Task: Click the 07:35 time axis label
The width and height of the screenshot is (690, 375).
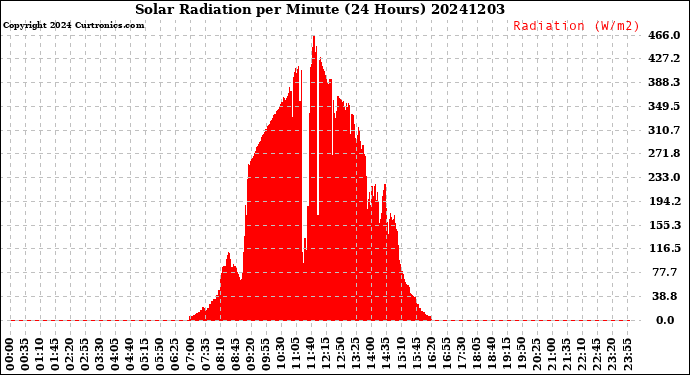Action: point(206,354)
